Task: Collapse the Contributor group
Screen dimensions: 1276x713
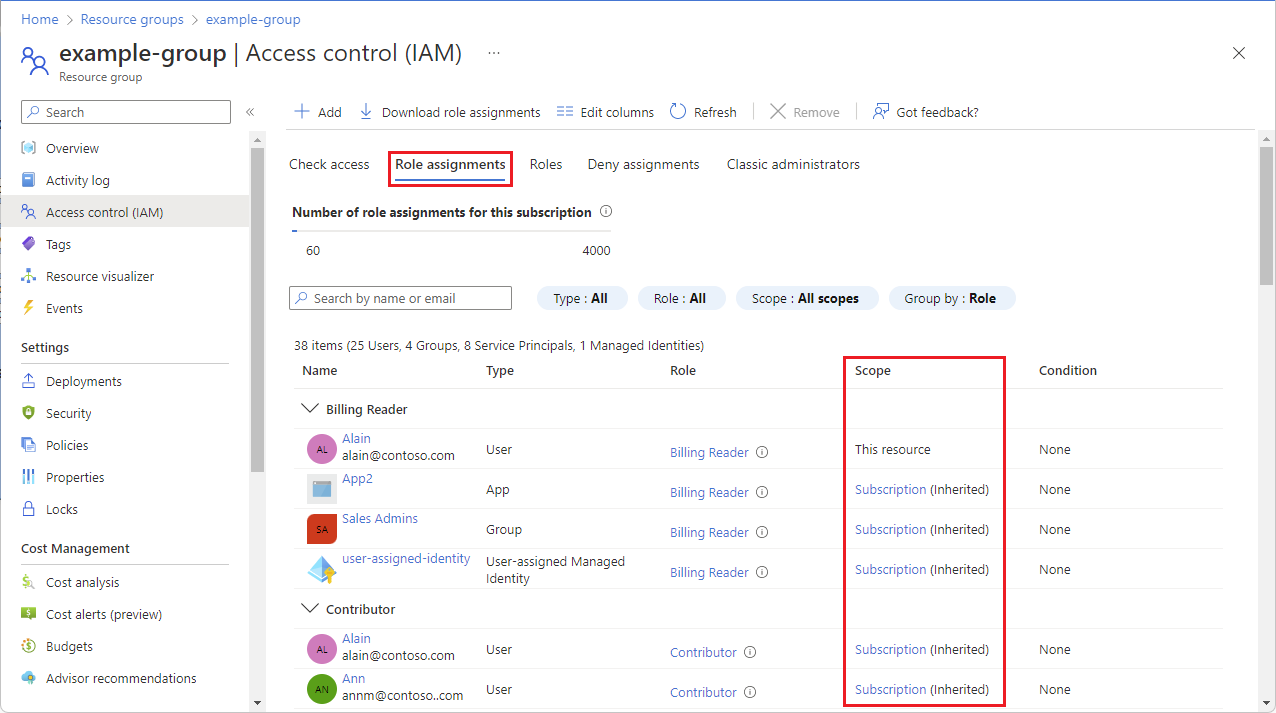Action: coord(310,608)
